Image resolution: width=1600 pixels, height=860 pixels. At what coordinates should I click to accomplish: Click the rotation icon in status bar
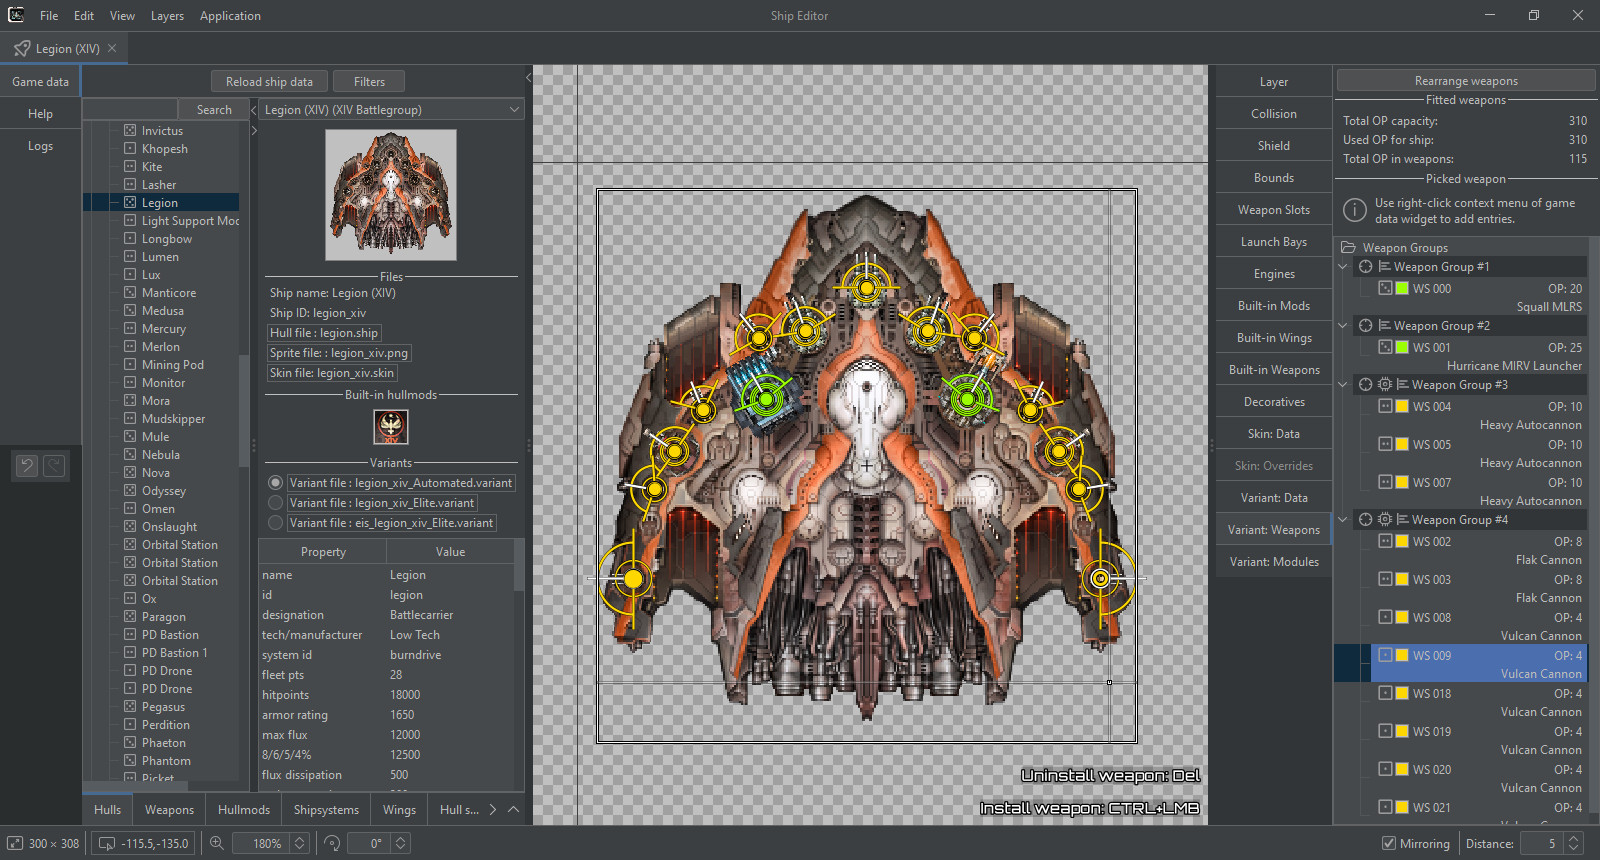(332, 843)
